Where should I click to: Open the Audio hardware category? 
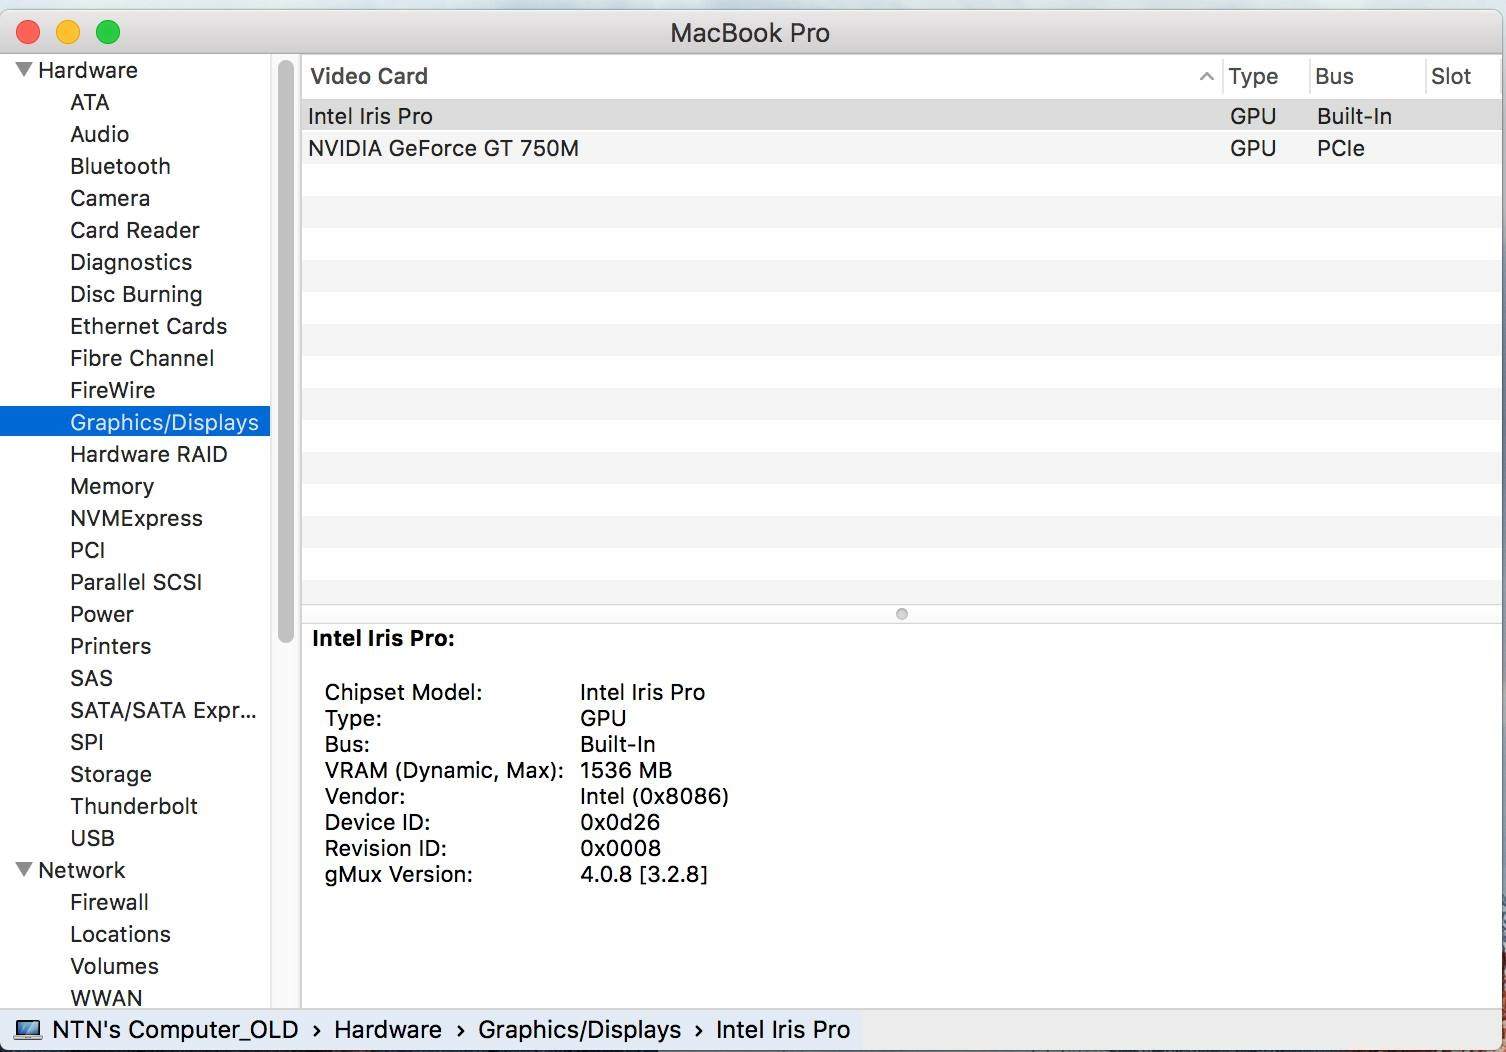[99, 134]
